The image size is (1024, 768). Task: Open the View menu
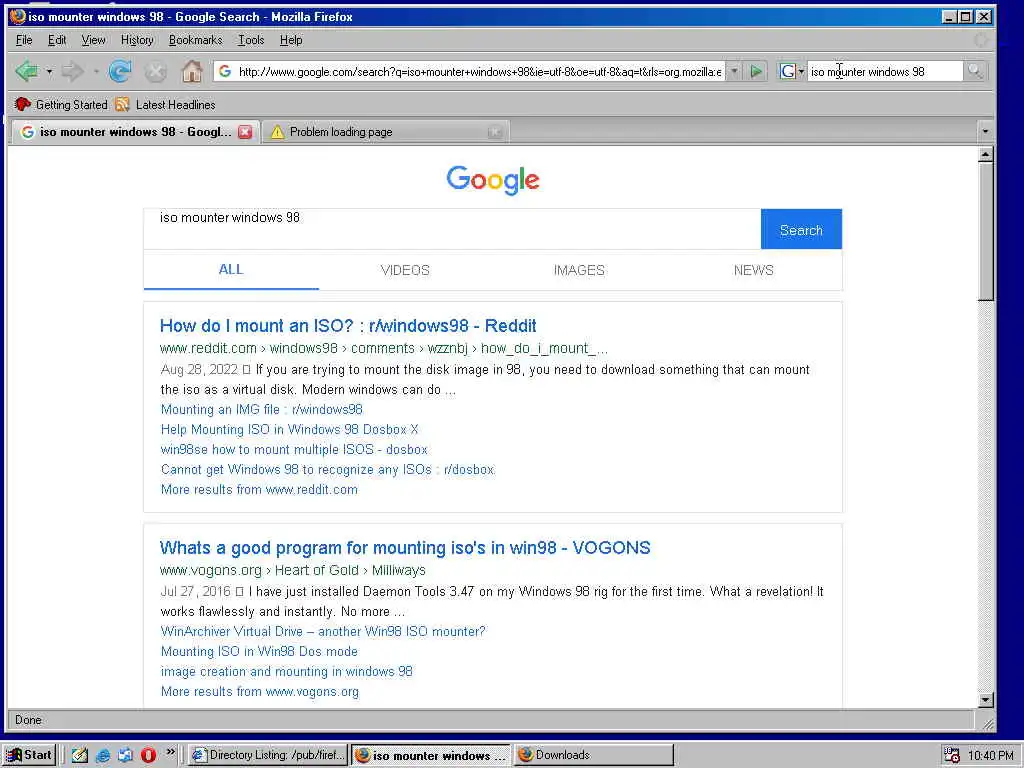93,40
